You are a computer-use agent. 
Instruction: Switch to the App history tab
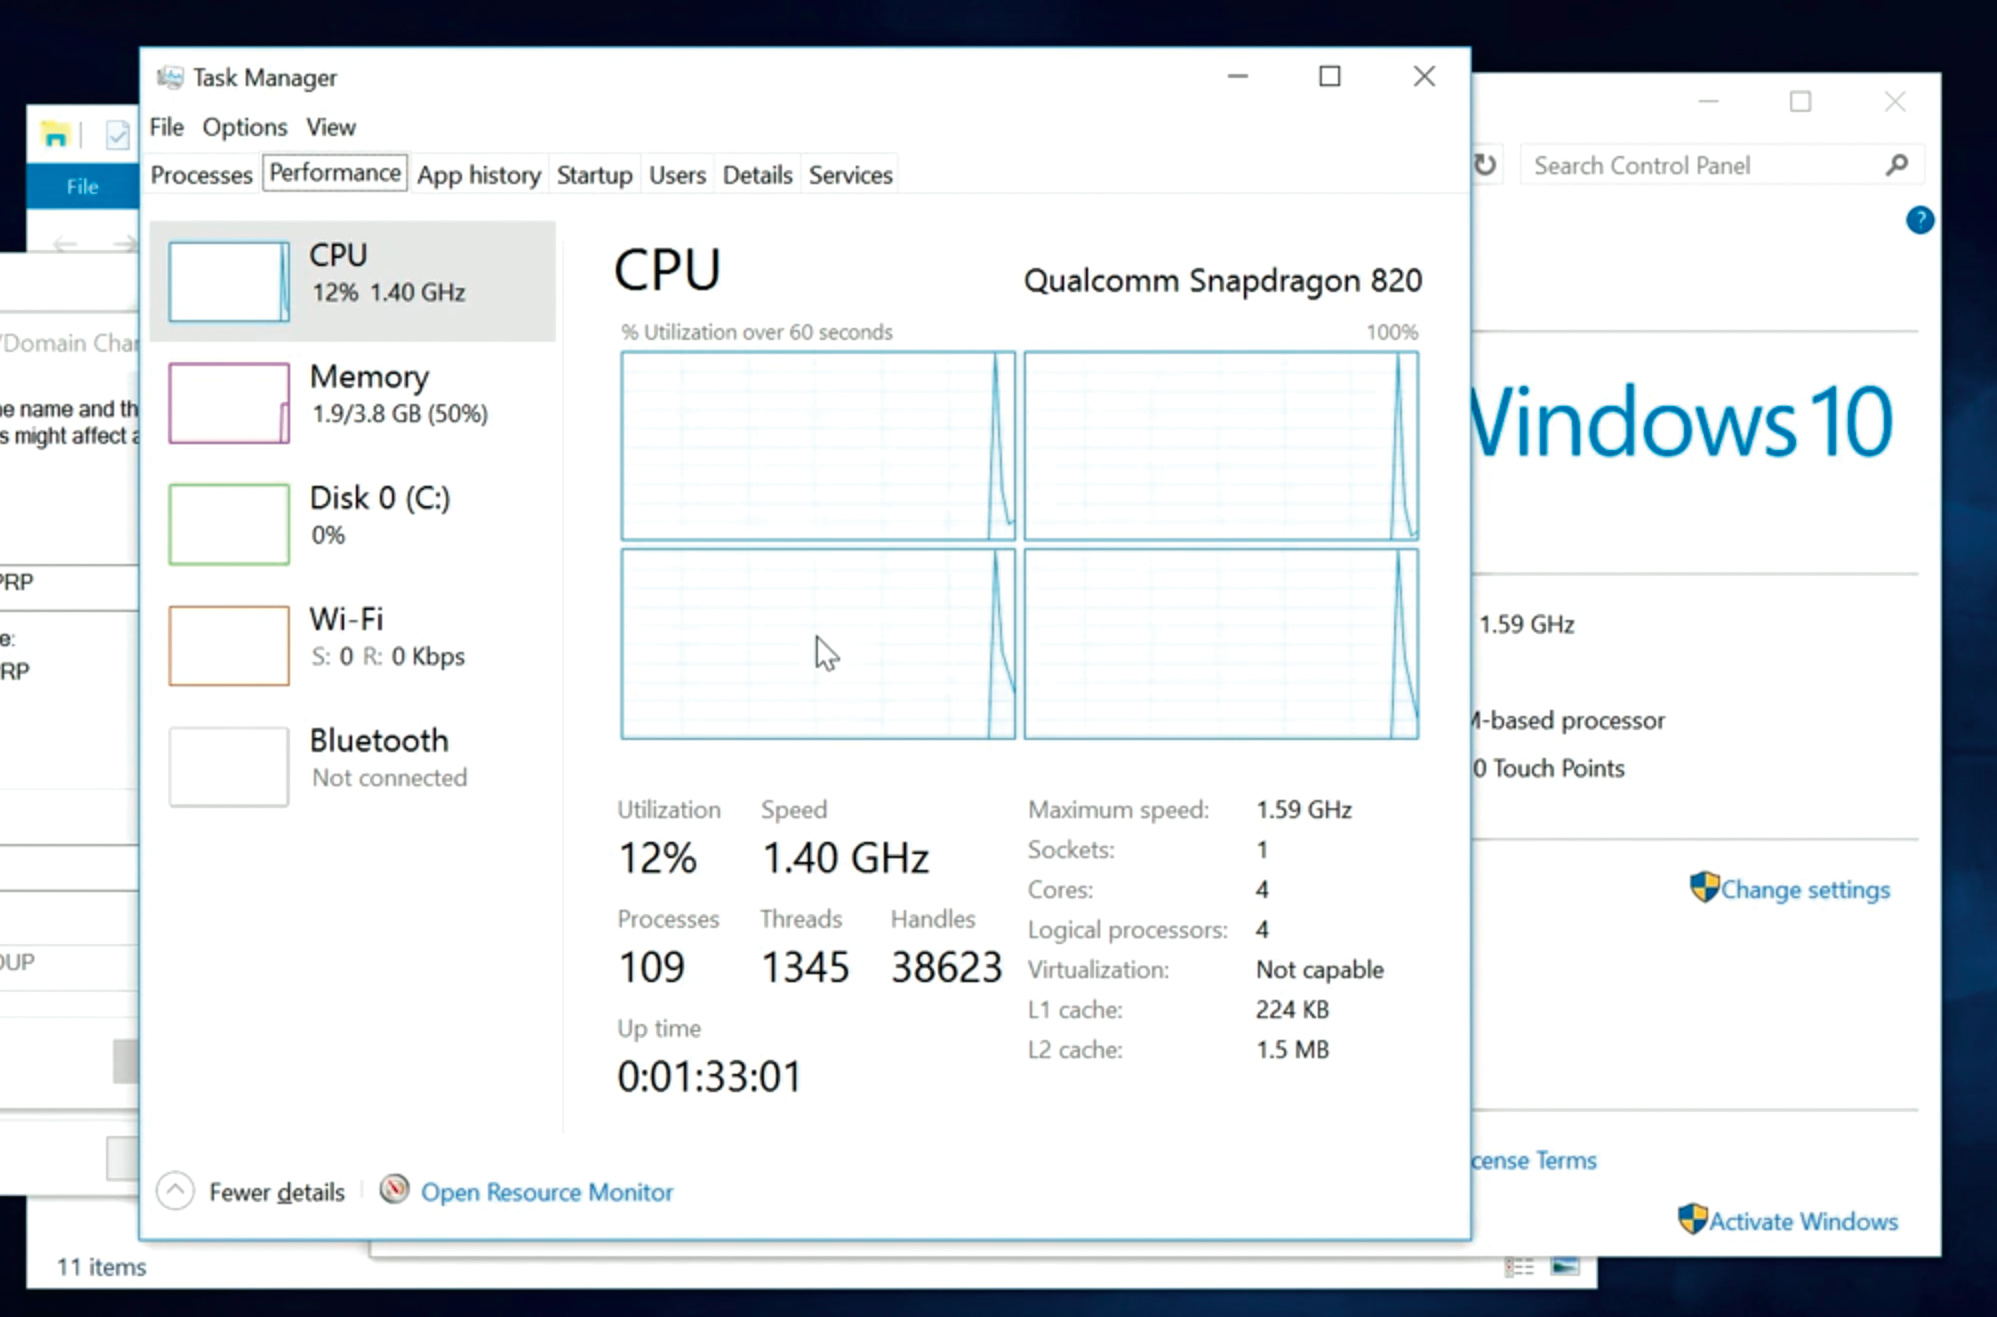click(478, 175)
